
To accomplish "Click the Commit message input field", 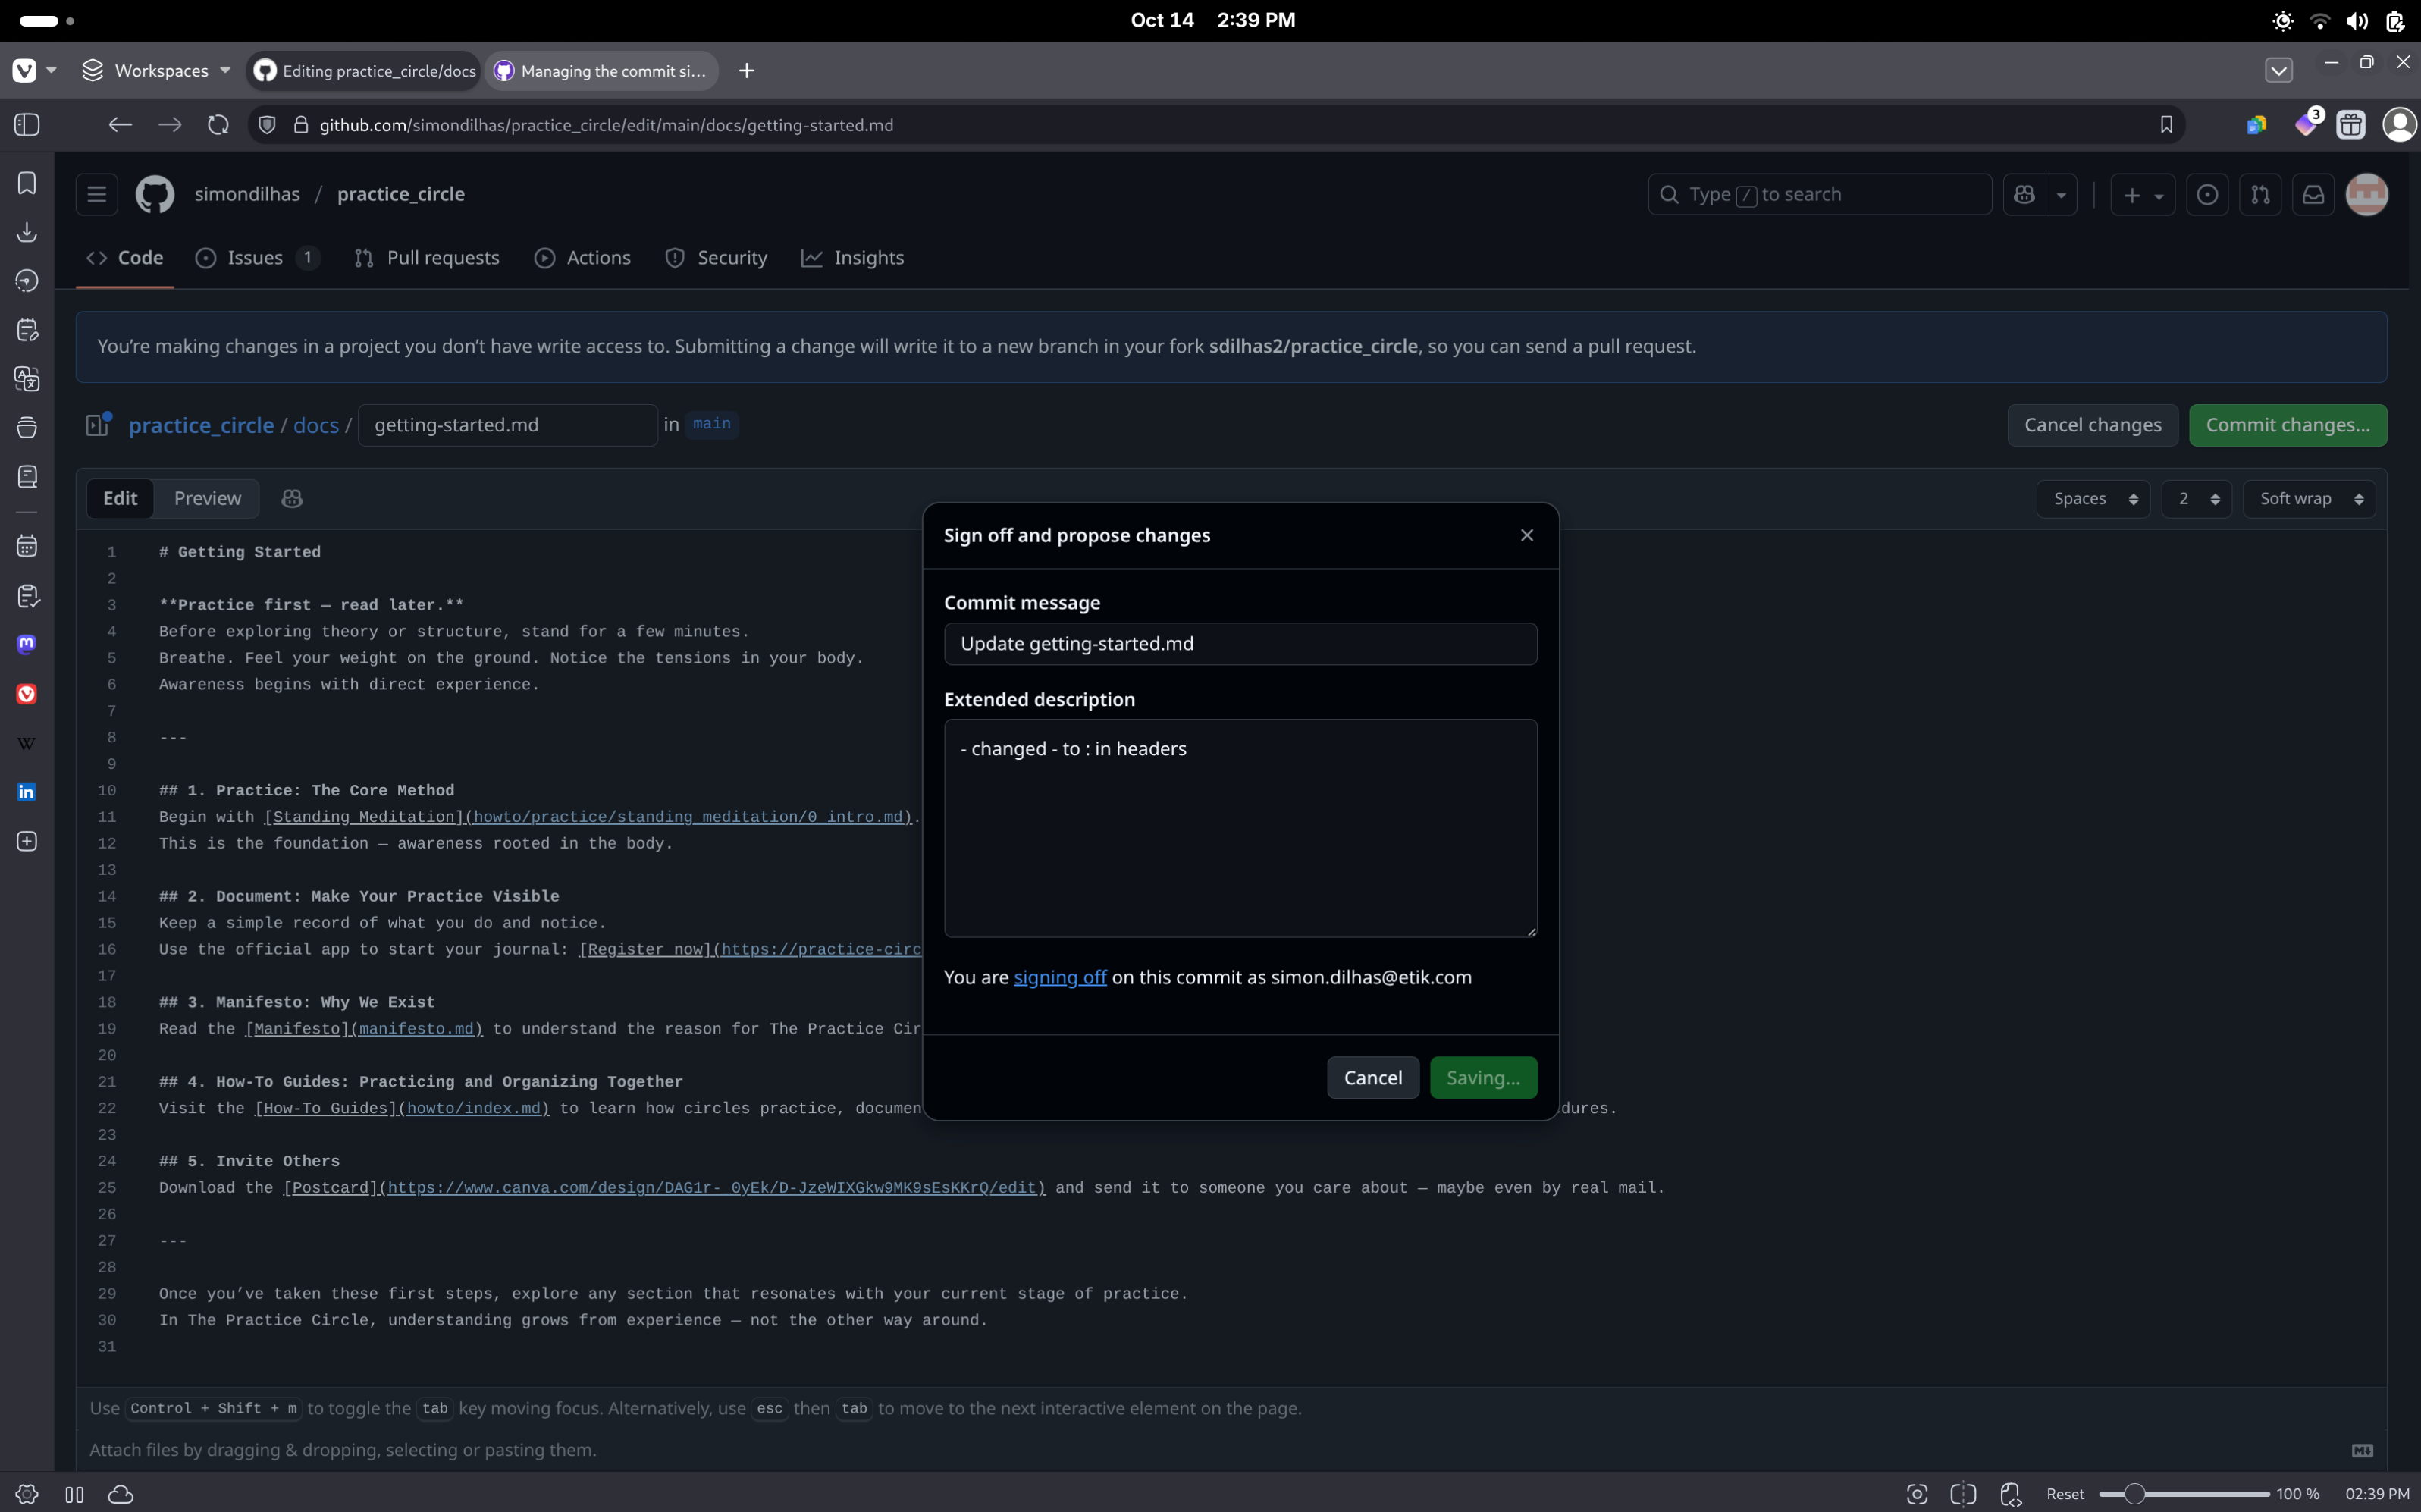I will click(1240, 644).
